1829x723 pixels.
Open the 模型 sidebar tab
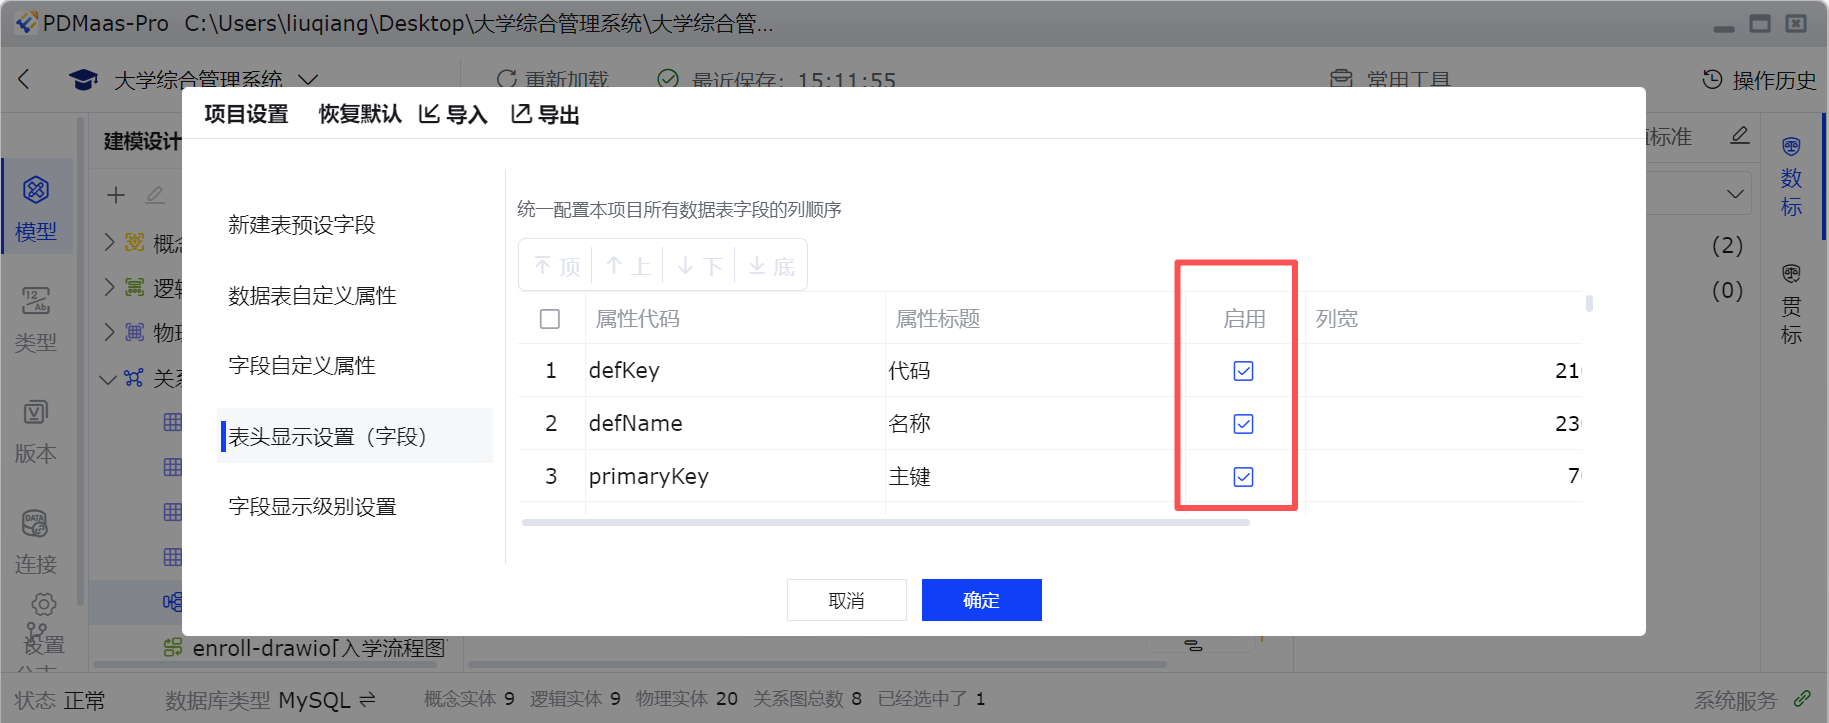click(36, 207)
